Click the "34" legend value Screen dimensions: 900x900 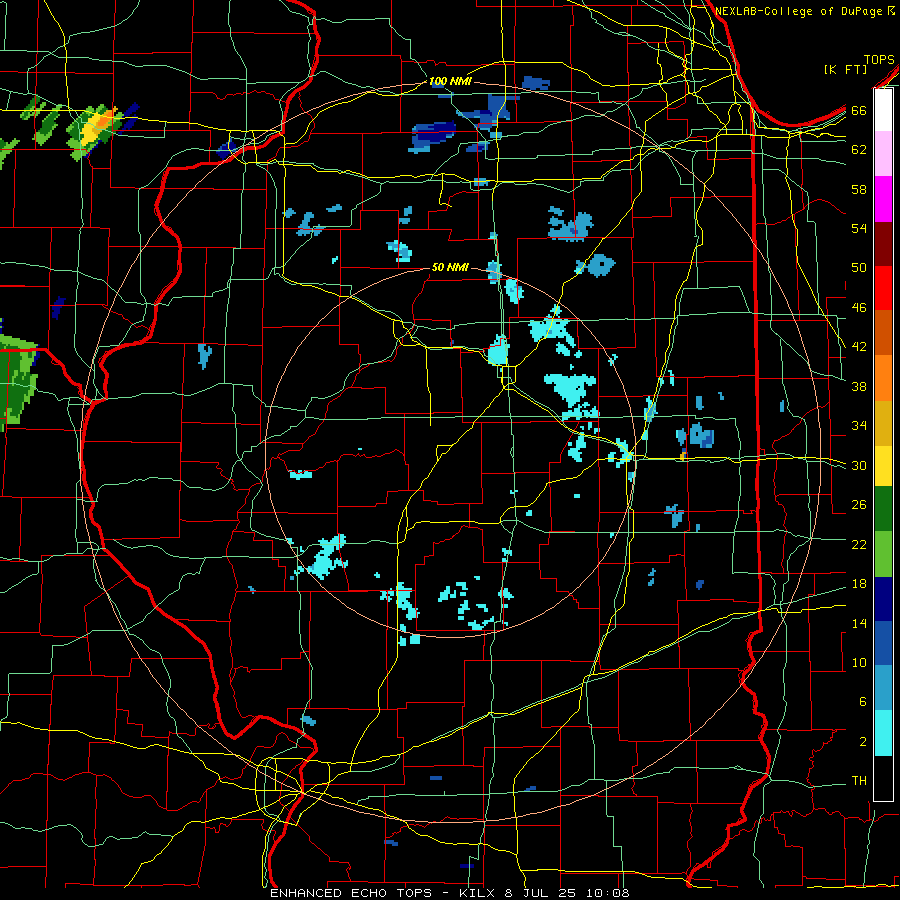click(859, 426)
